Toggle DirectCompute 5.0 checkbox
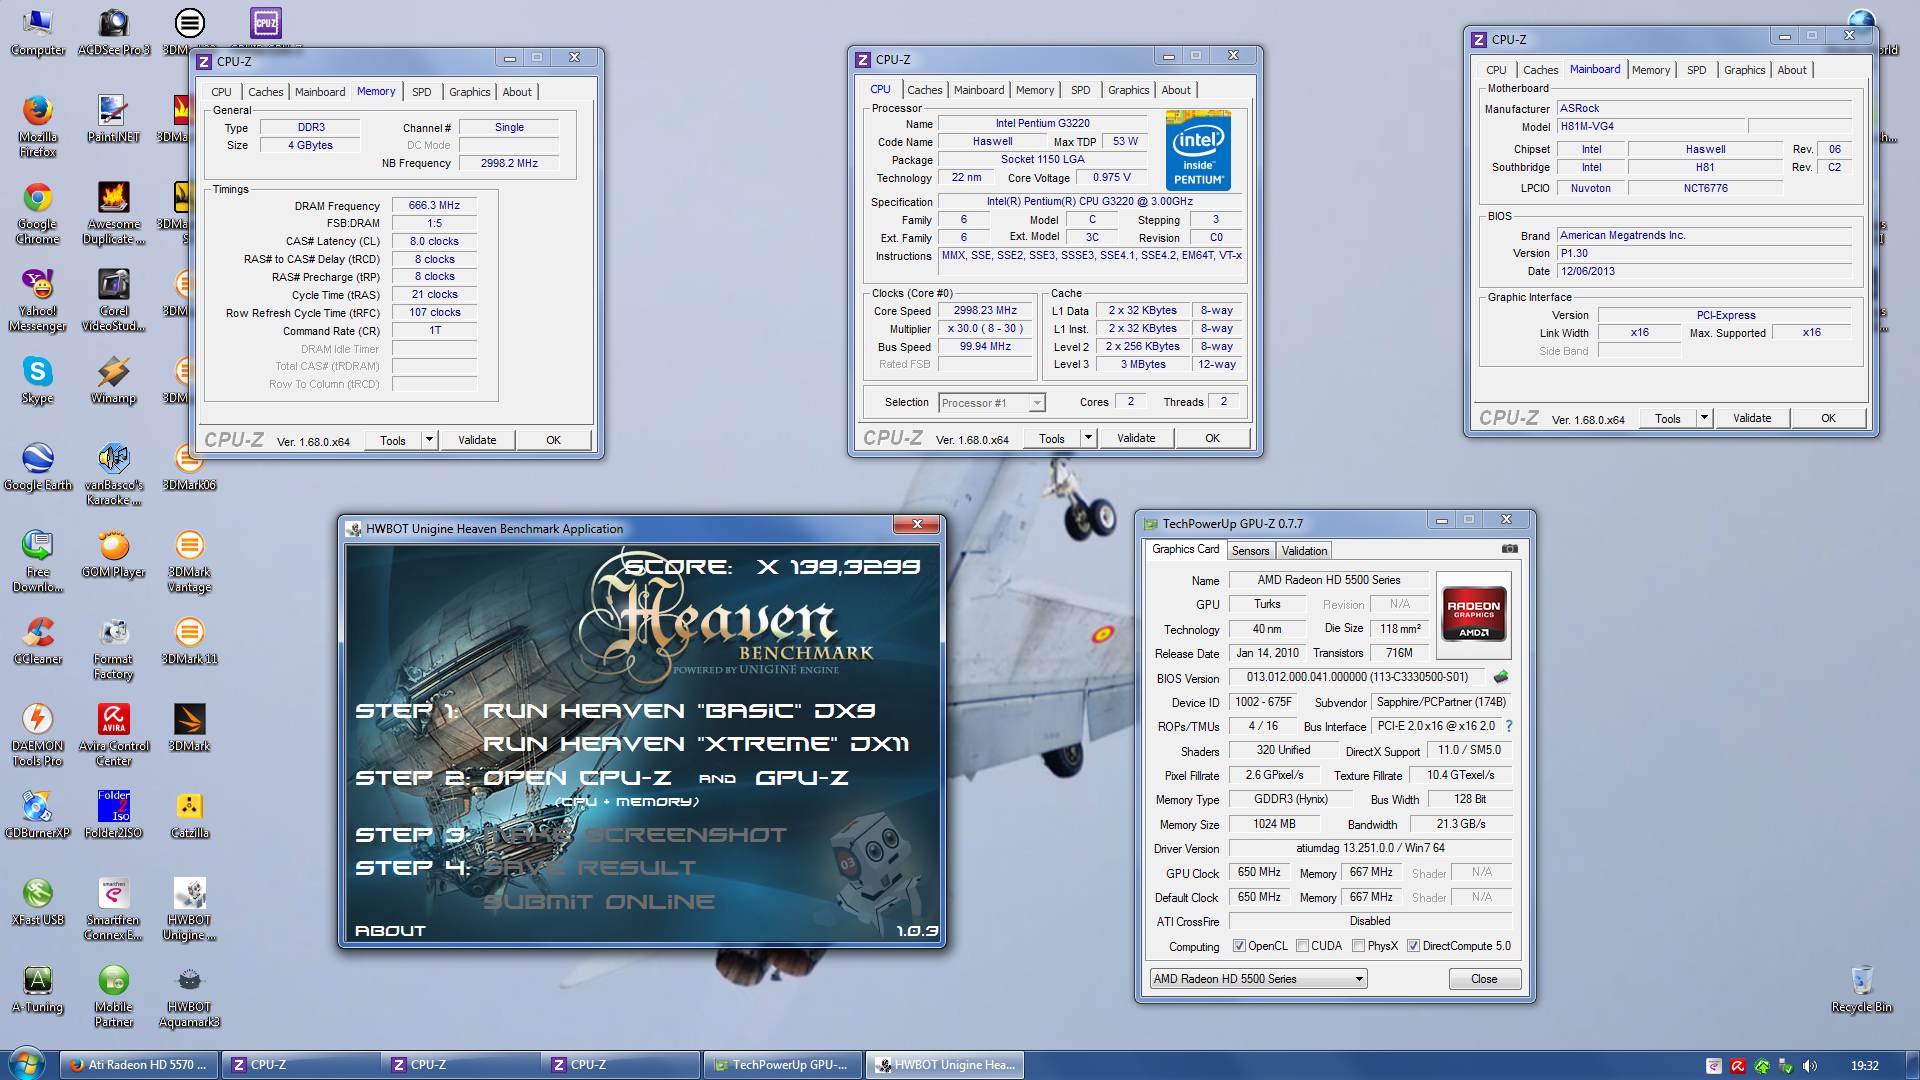 coord(1413,946)
